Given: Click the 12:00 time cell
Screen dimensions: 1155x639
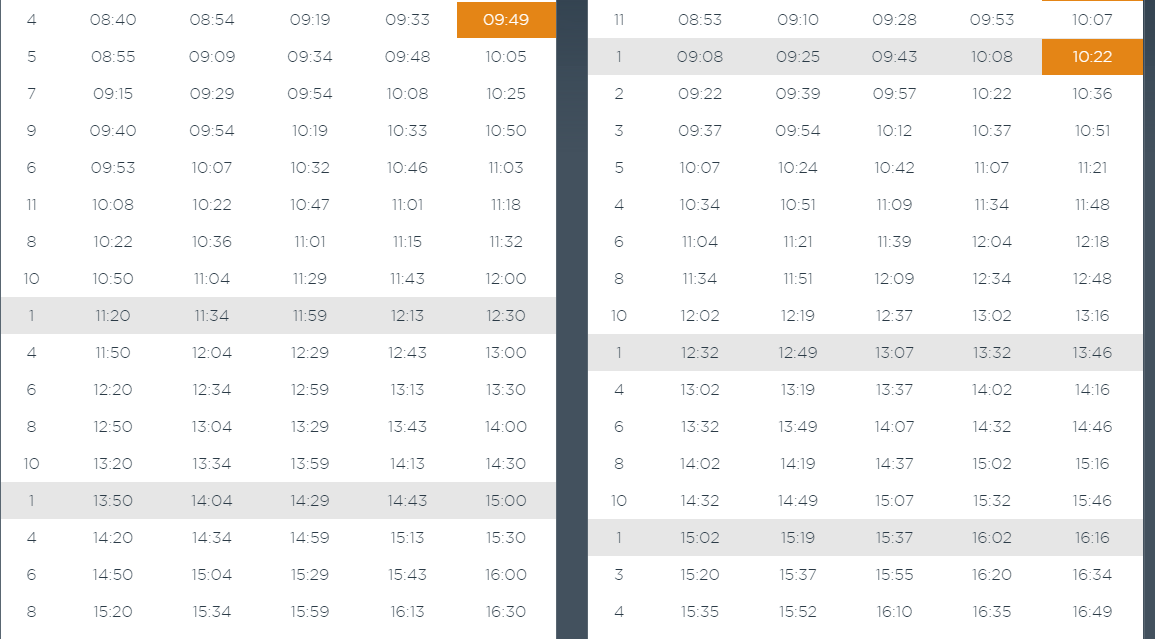Looking at the screenshot, I should (x=506, y=279).
